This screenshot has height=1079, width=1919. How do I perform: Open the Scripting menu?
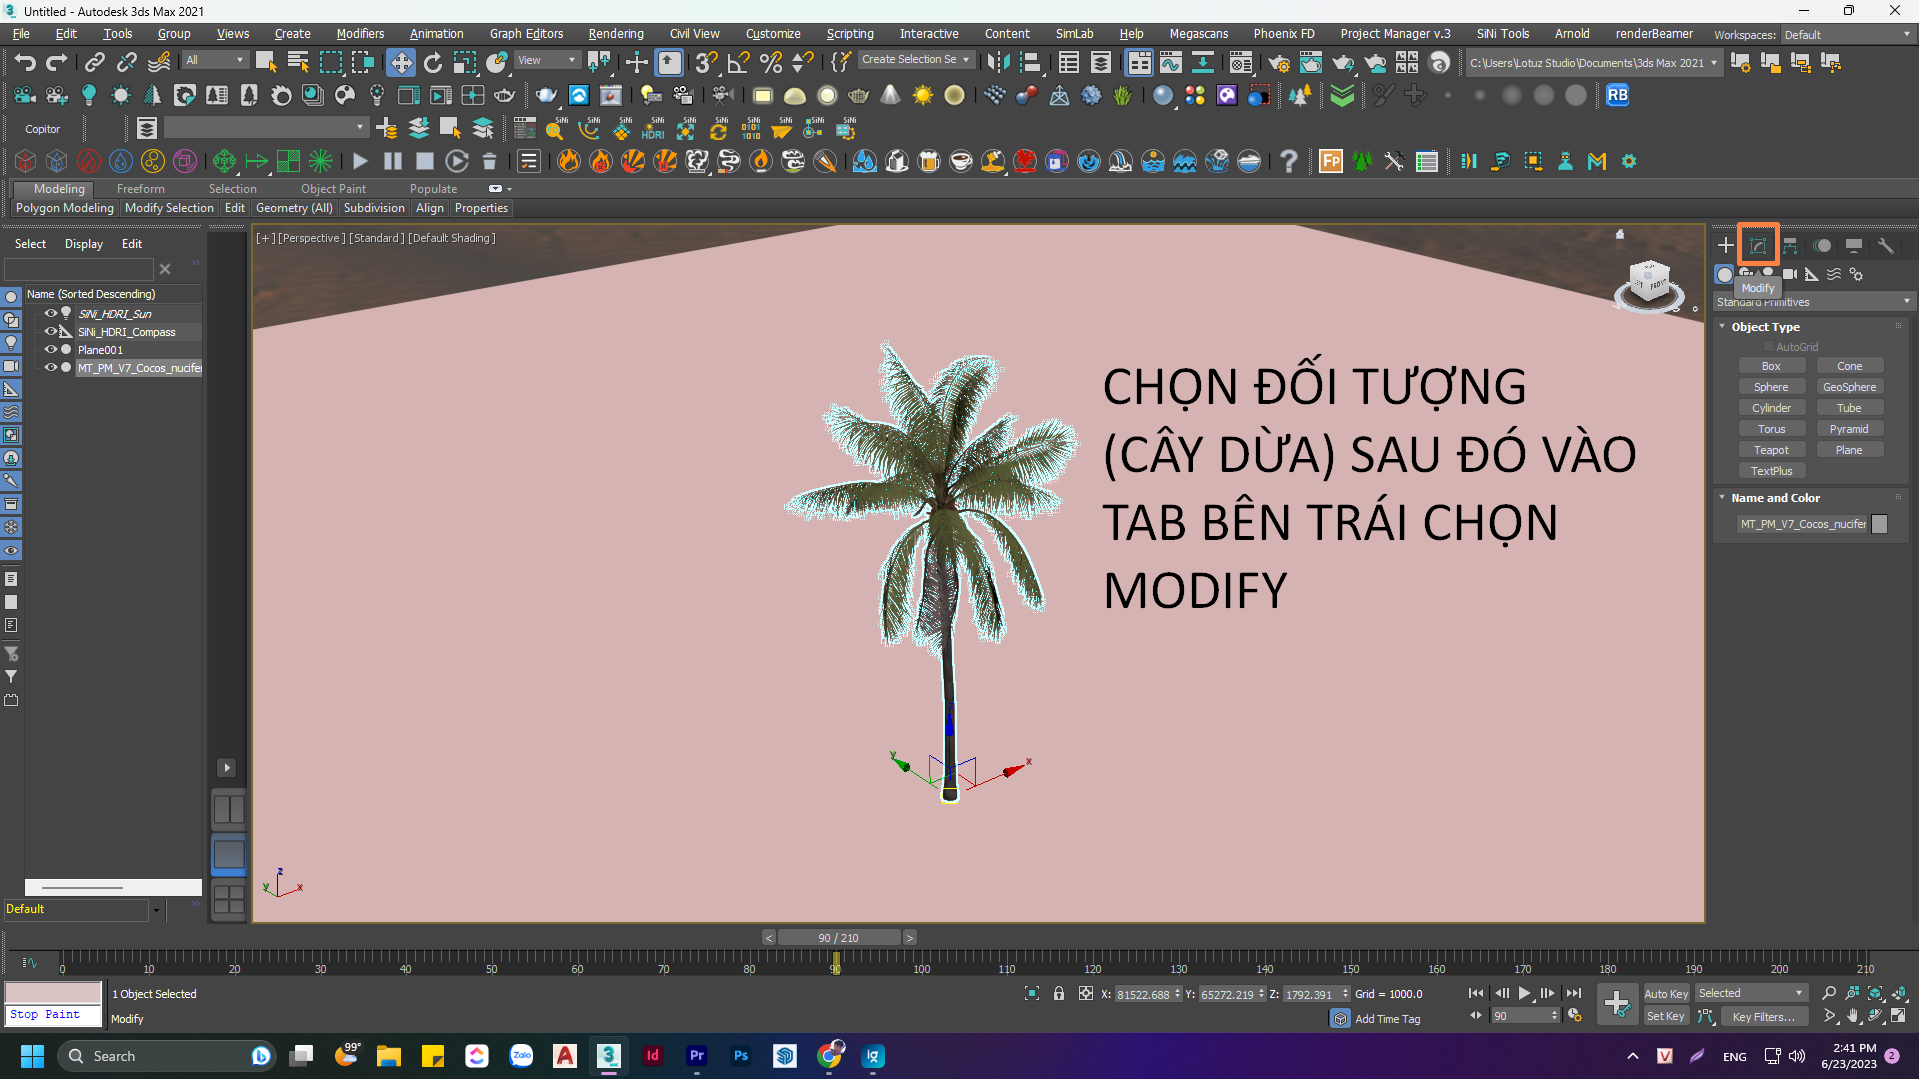pyautogui.click(x=849, y=34)
